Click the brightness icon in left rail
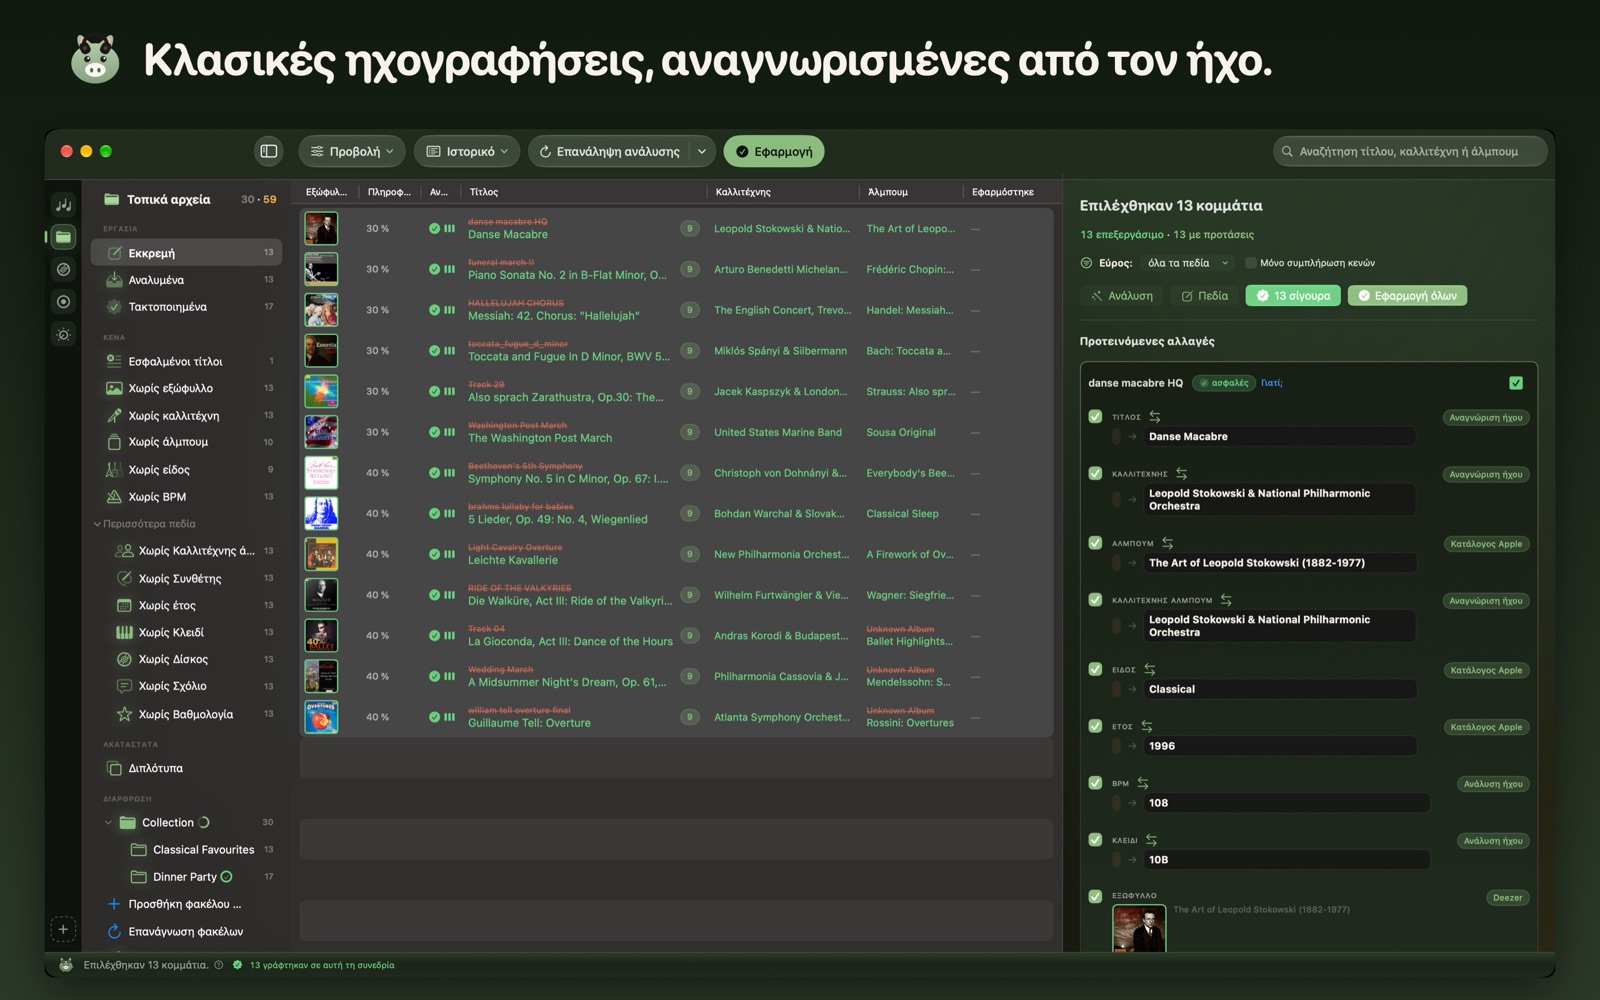The width and height of the screenshot is (1600, 1000). (x=63, y=334)
